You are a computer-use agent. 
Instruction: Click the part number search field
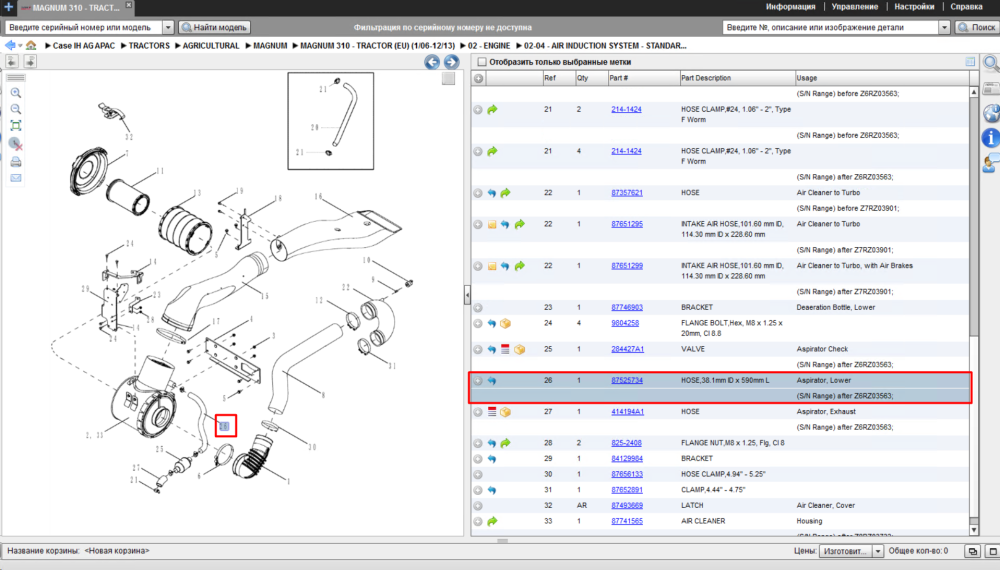[831, 27]
